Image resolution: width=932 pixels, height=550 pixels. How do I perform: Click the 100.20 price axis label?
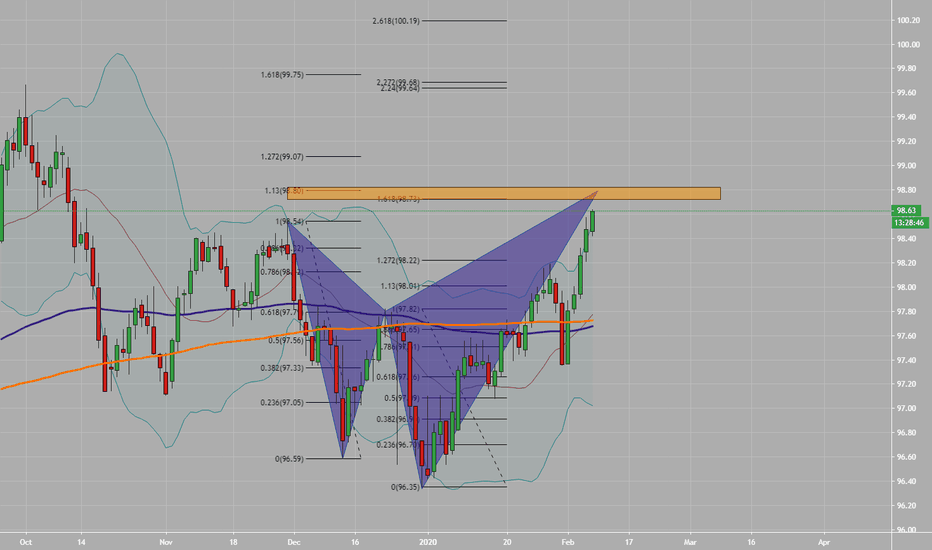(908, 20)
